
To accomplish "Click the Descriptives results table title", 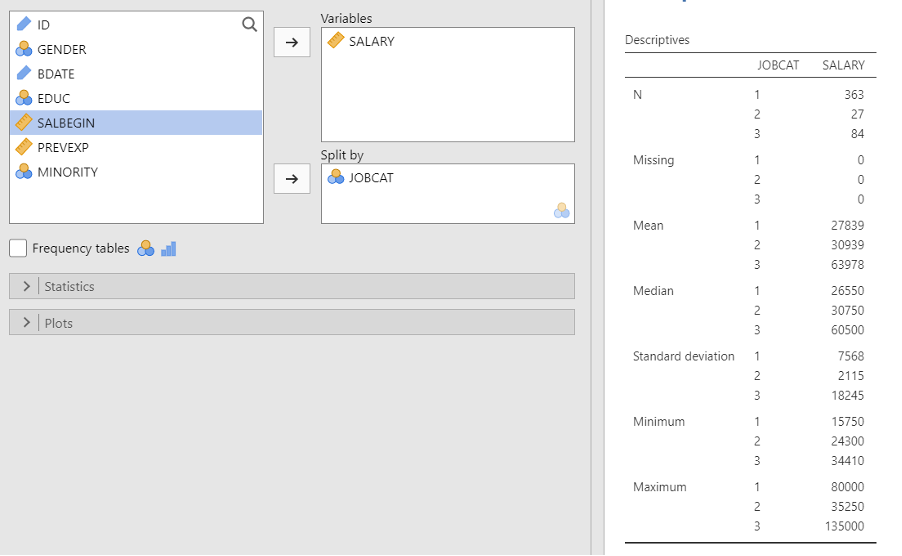I will (657, 40).
